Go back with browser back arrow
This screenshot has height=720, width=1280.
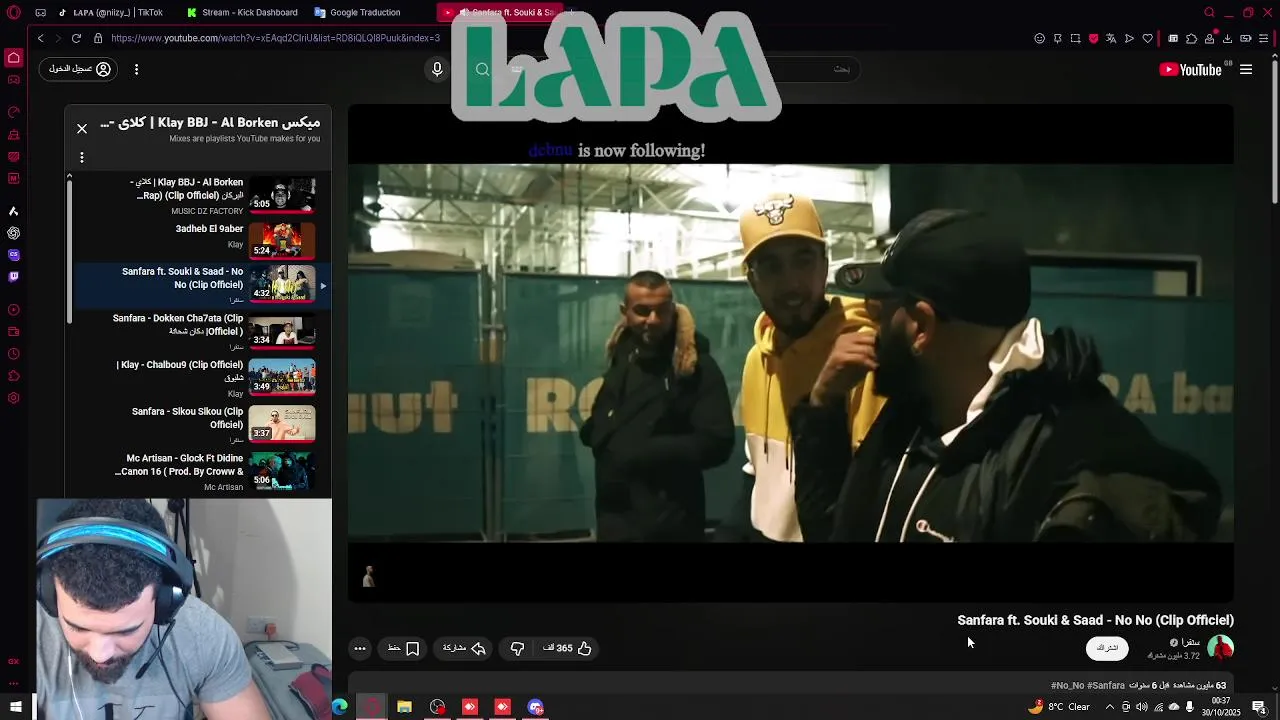tap(40, 38)
